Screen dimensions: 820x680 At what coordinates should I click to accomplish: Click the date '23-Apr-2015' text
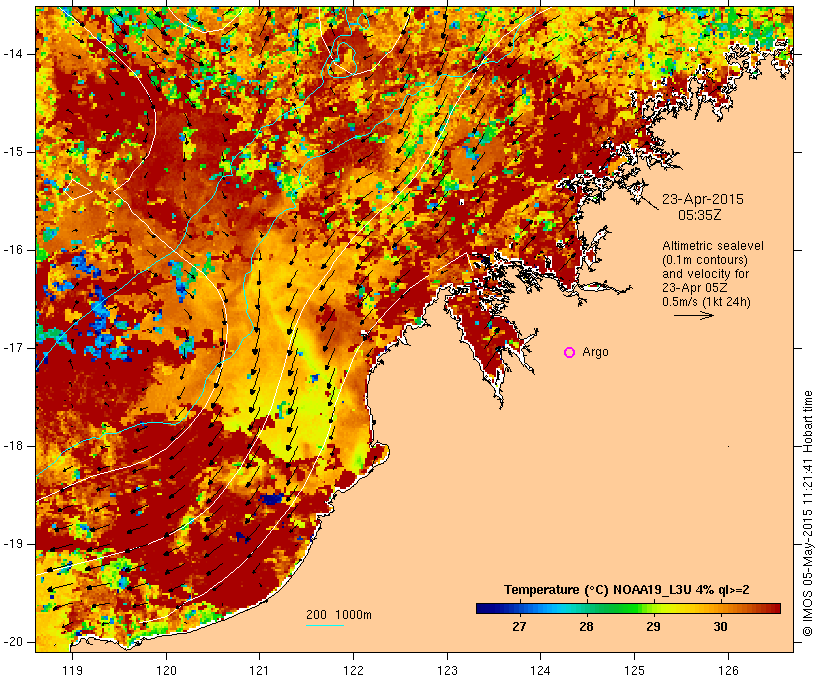[x=703, y=199]
